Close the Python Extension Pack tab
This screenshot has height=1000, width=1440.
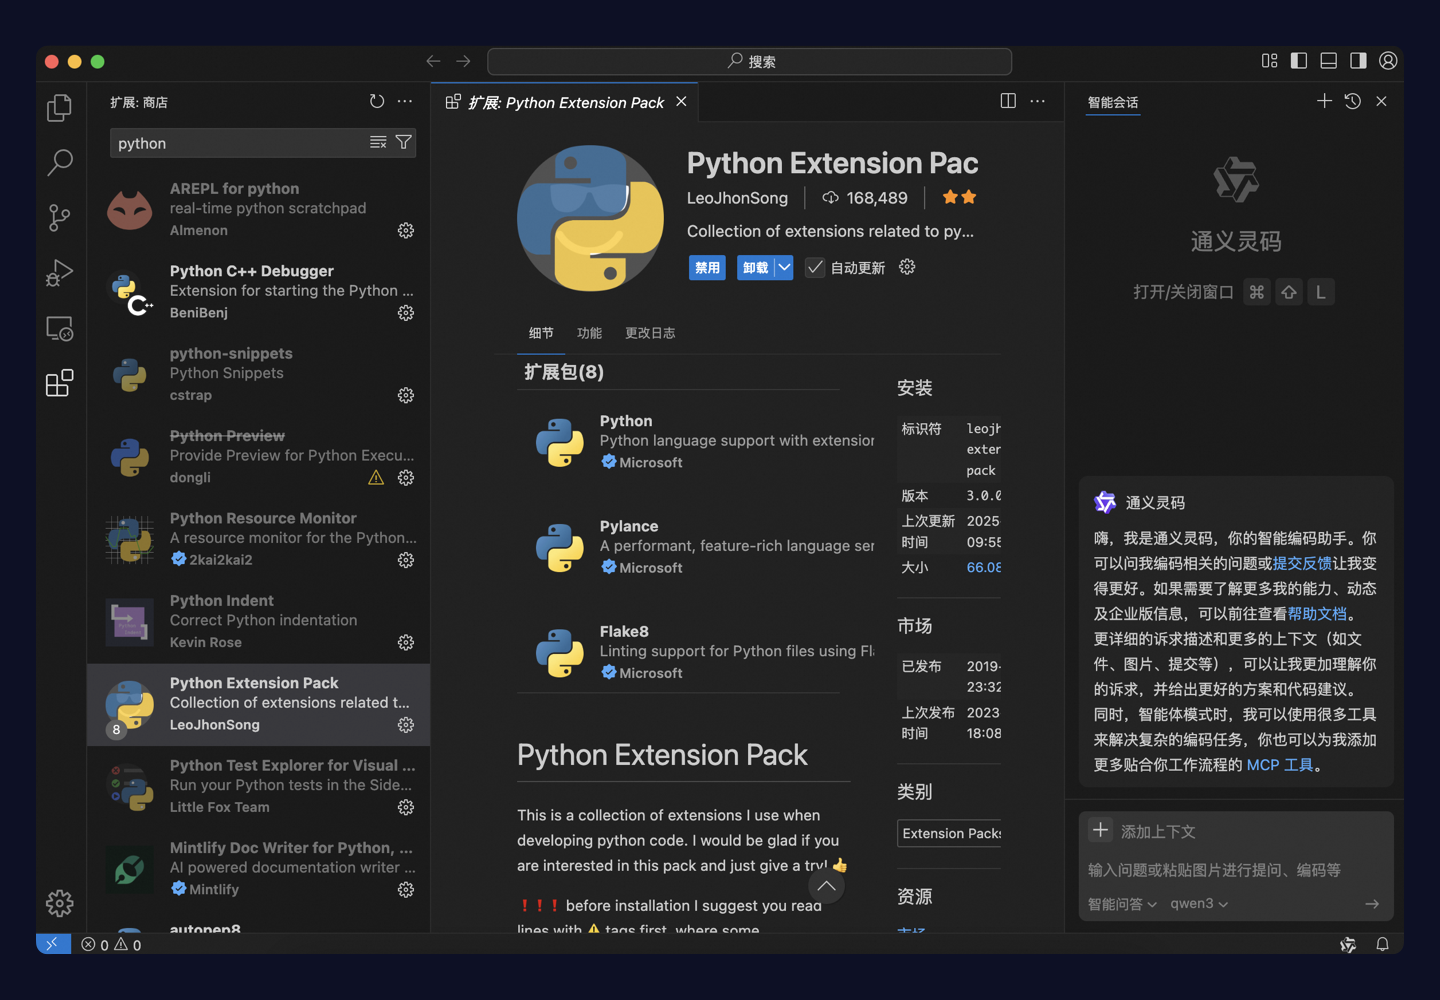tap(681, 101)
